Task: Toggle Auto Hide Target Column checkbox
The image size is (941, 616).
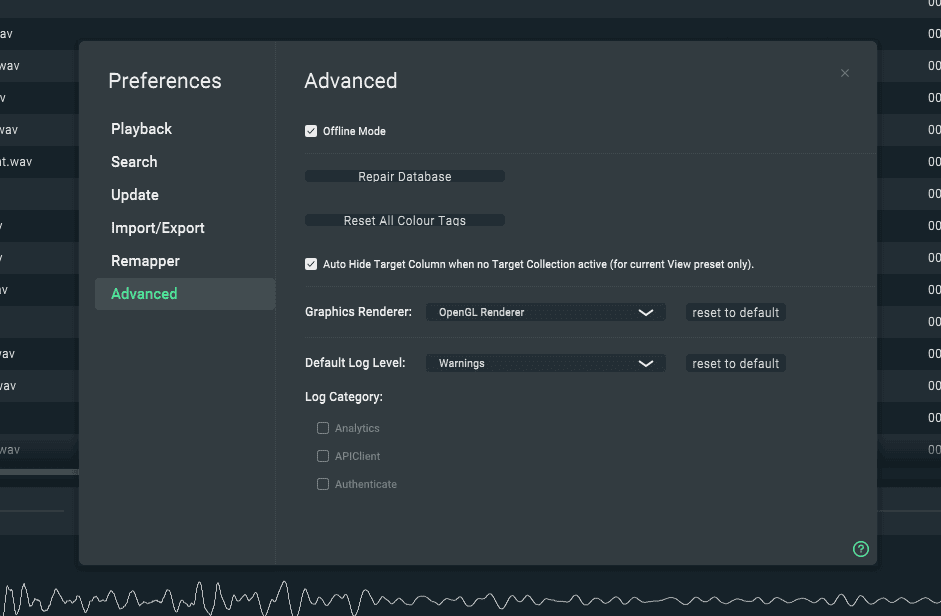Action: [x=311, y=264]
